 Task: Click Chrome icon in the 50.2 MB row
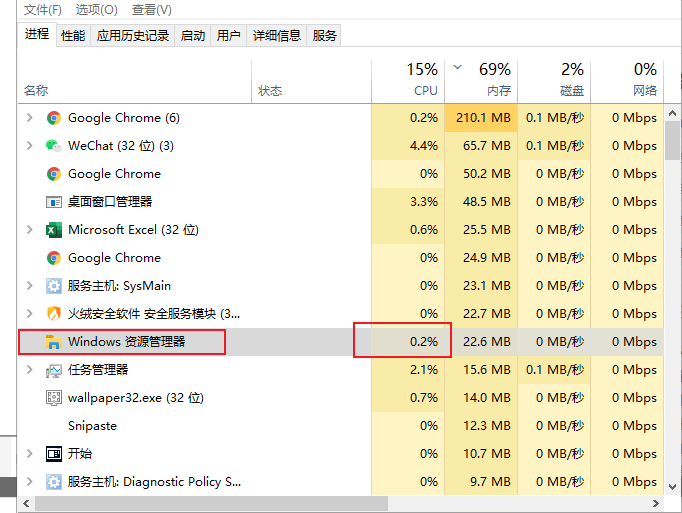53,174
